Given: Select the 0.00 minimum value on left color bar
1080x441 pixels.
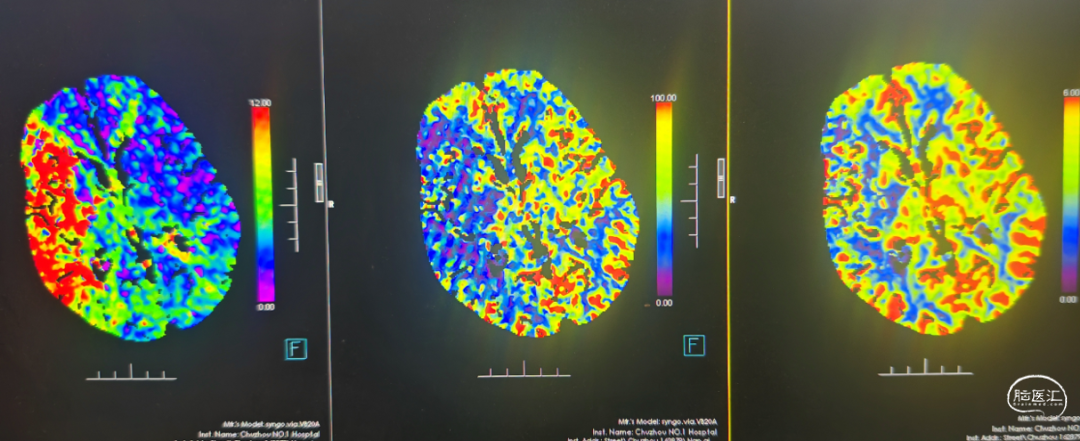Looking at the screenshot, I should (264, 307).
